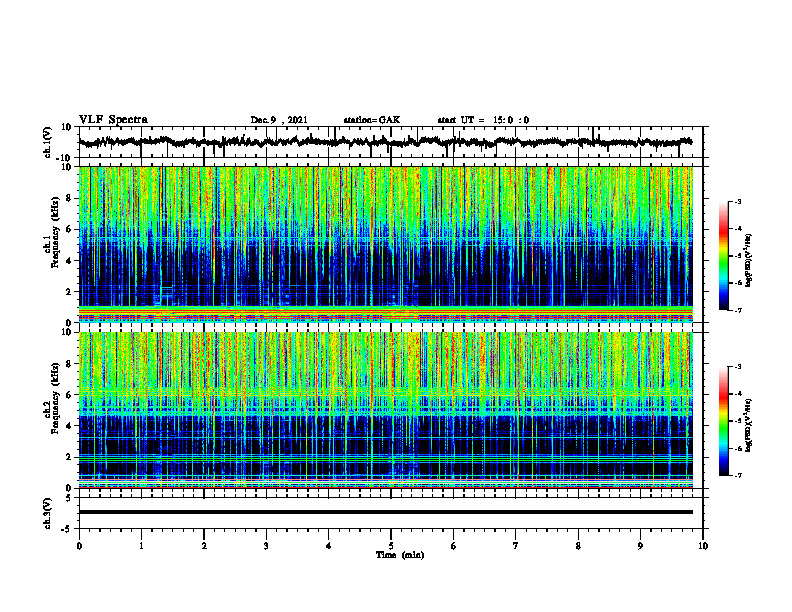The image size is (792, 612).
Task: Click the "-7" label on ch.1 colorbar
Action: click(x=738, y=311)
